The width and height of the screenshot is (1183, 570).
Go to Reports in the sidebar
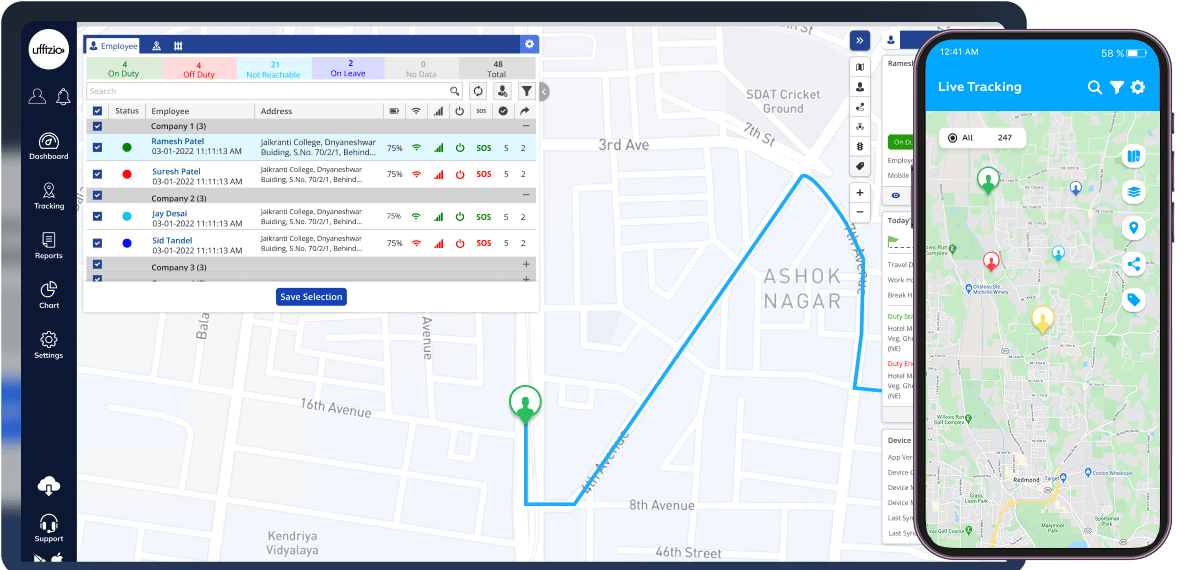point(48,245)
